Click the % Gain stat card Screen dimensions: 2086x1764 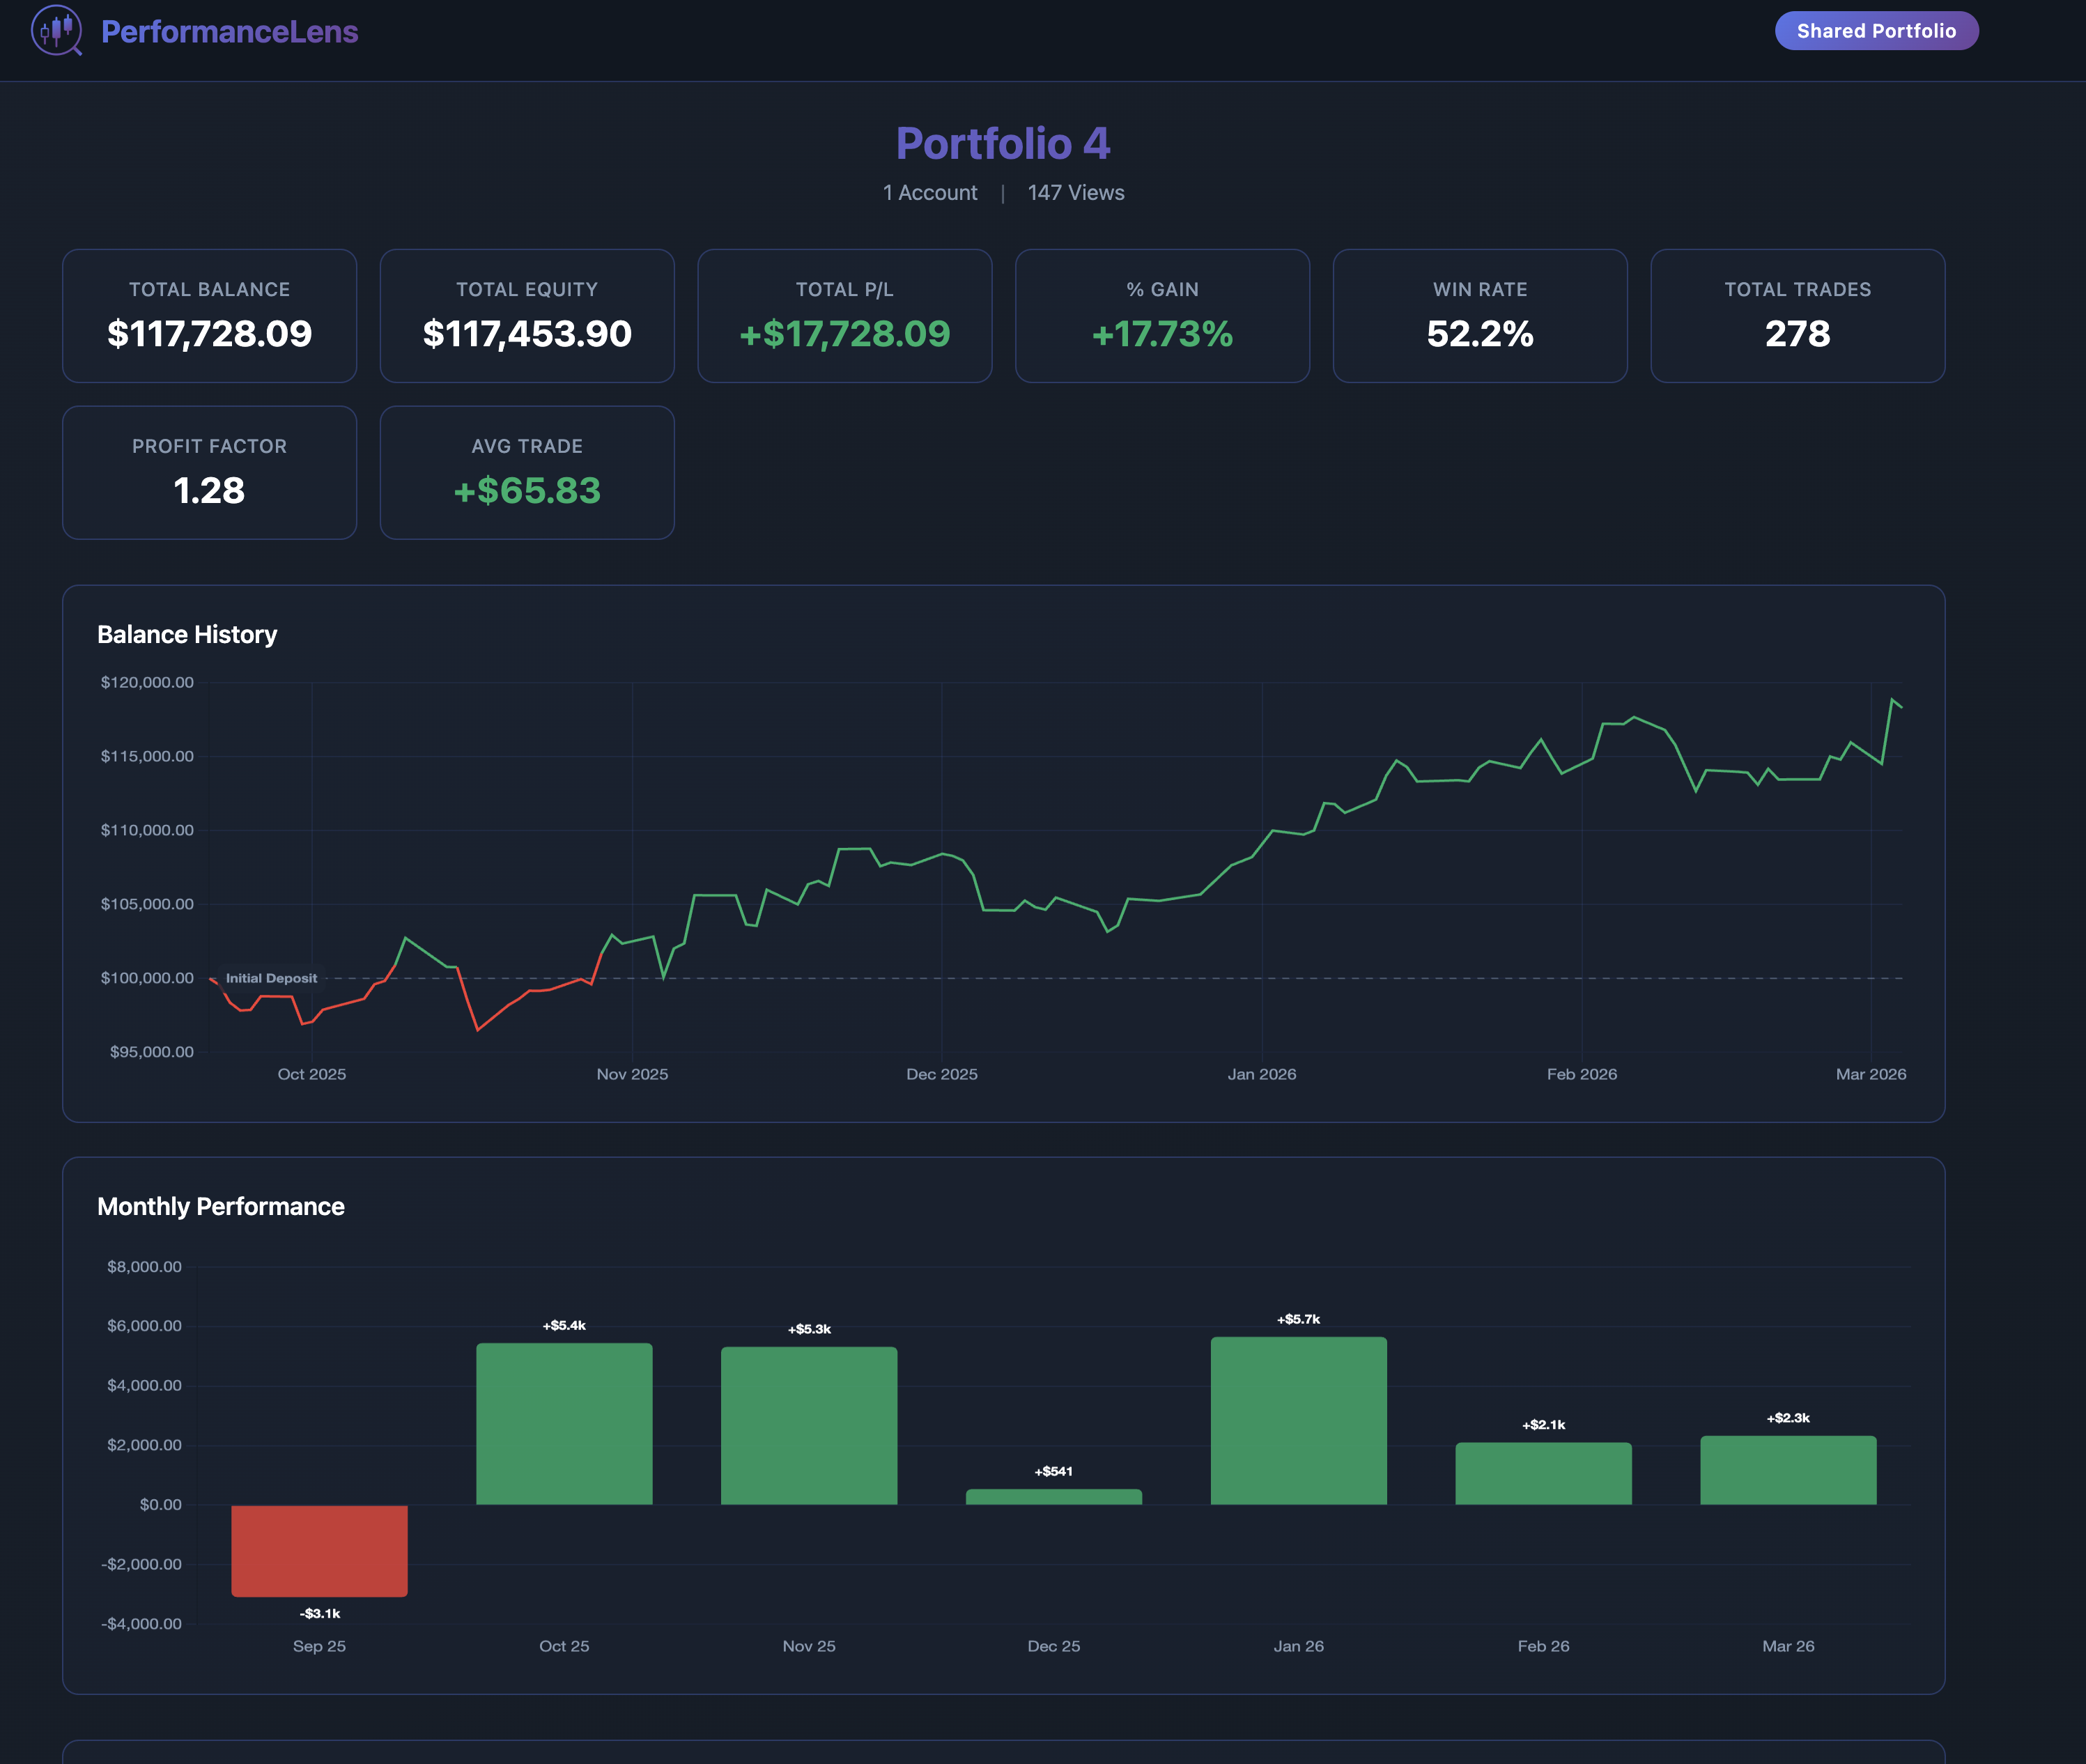pyautogui.click(x=1162, y=315)
